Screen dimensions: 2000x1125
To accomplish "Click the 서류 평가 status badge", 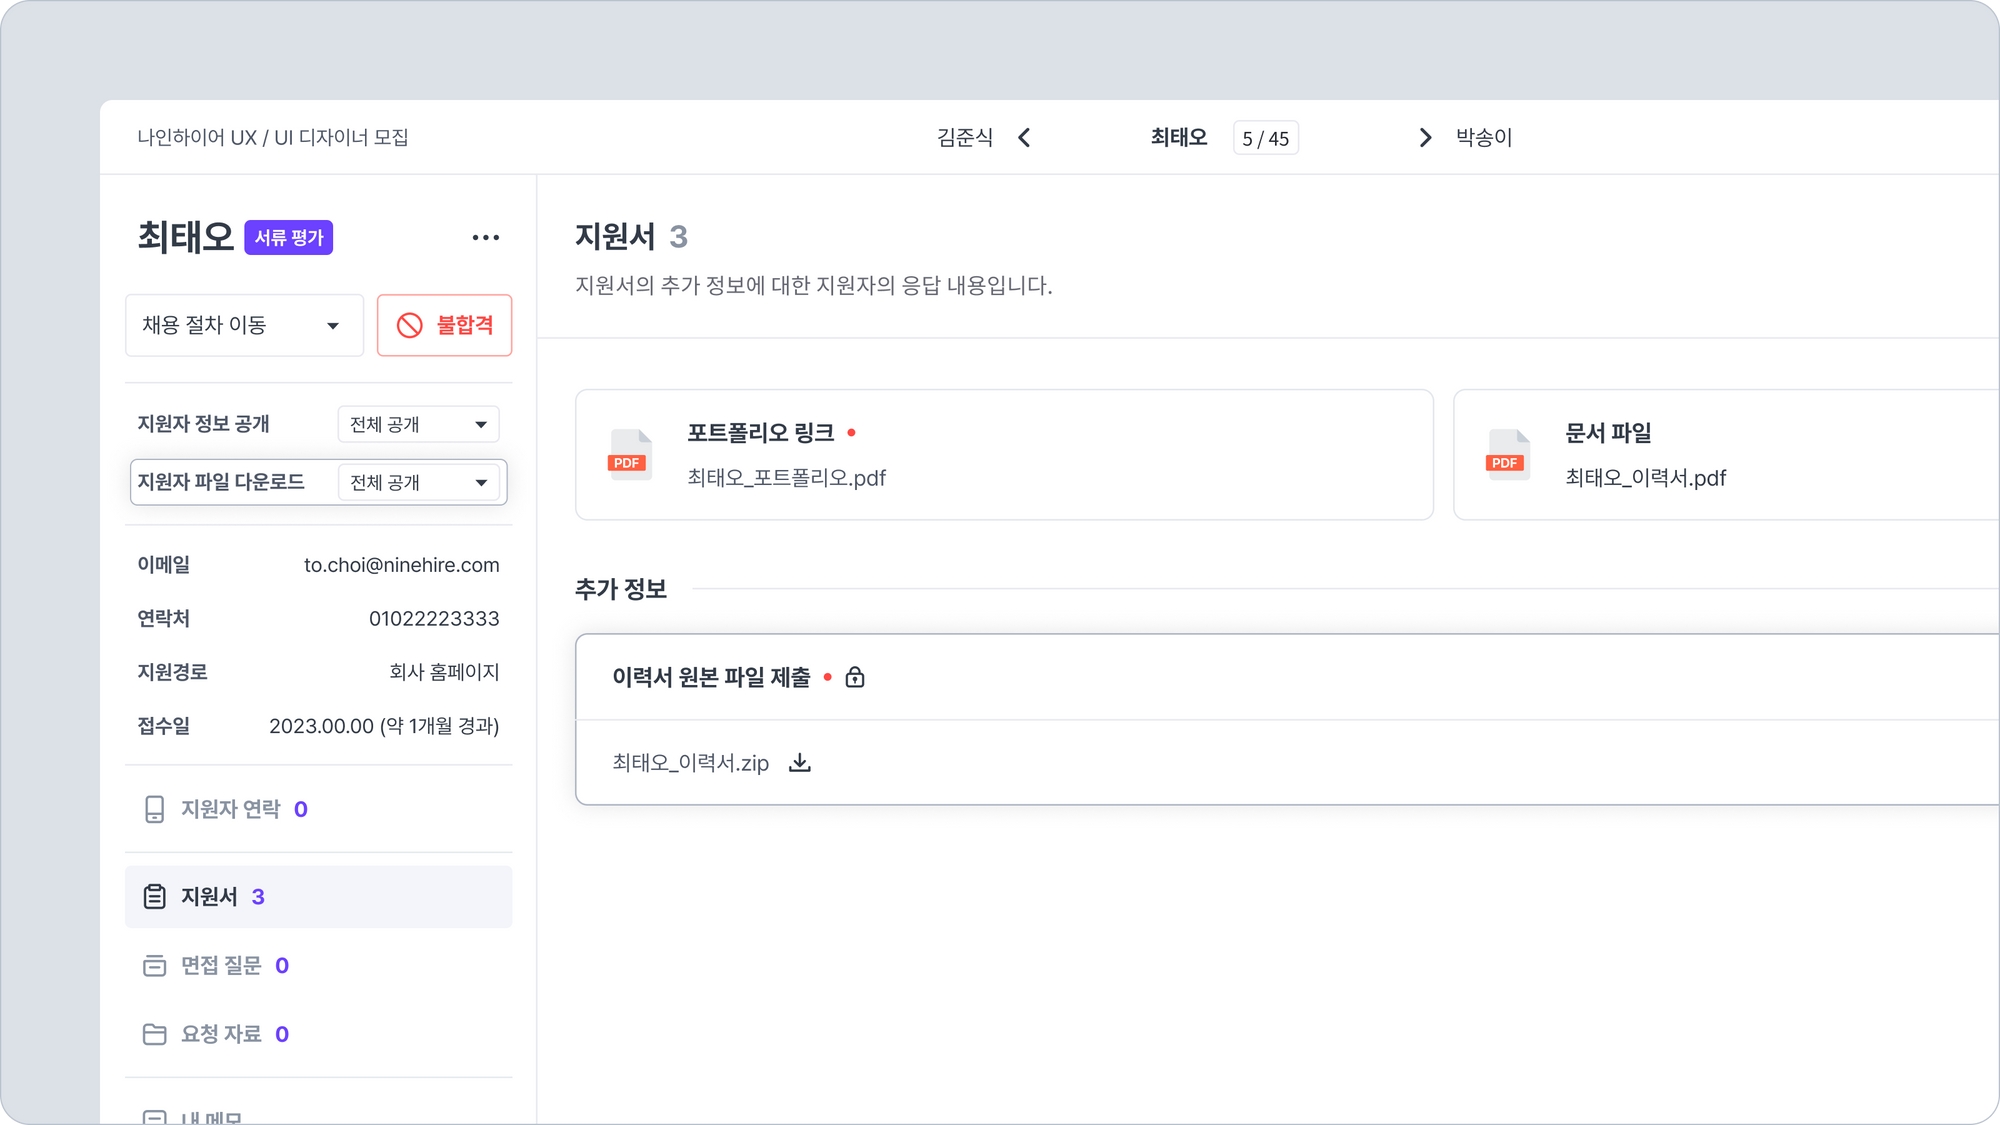I will [288, 238].
